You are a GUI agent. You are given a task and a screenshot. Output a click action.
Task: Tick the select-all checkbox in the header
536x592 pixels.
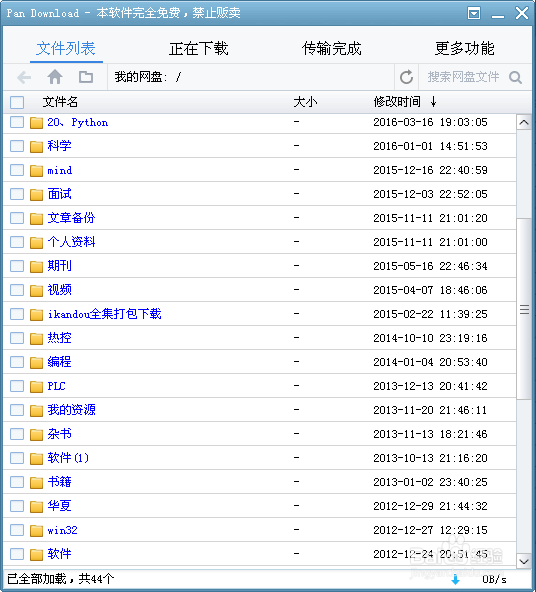click(x=17, y=102)
